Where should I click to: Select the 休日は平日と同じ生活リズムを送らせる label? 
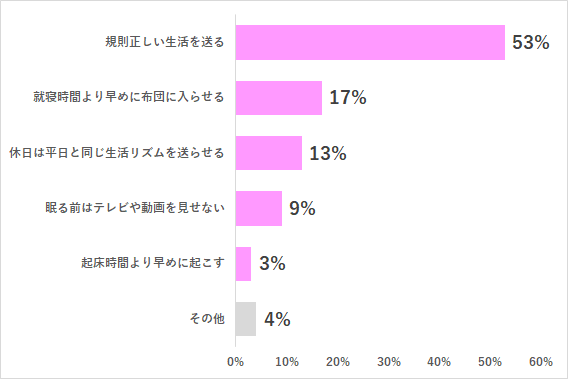pos(117,153)
